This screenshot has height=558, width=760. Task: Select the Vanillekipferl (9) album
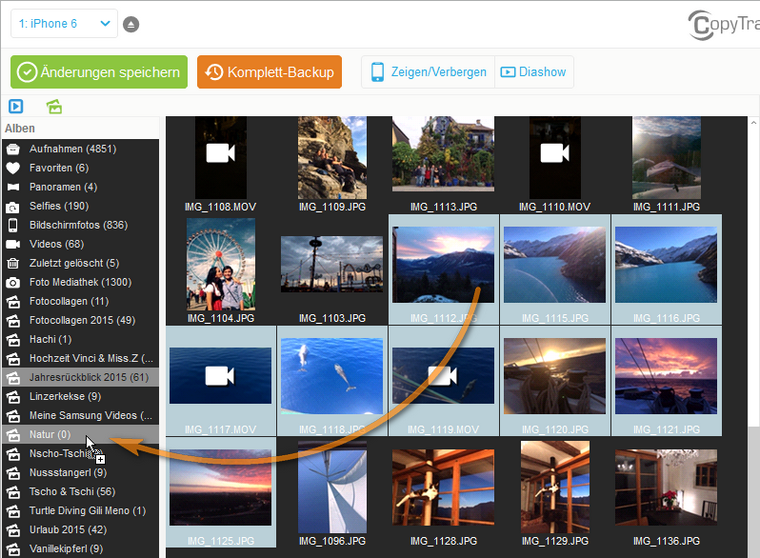click(80, 548)
